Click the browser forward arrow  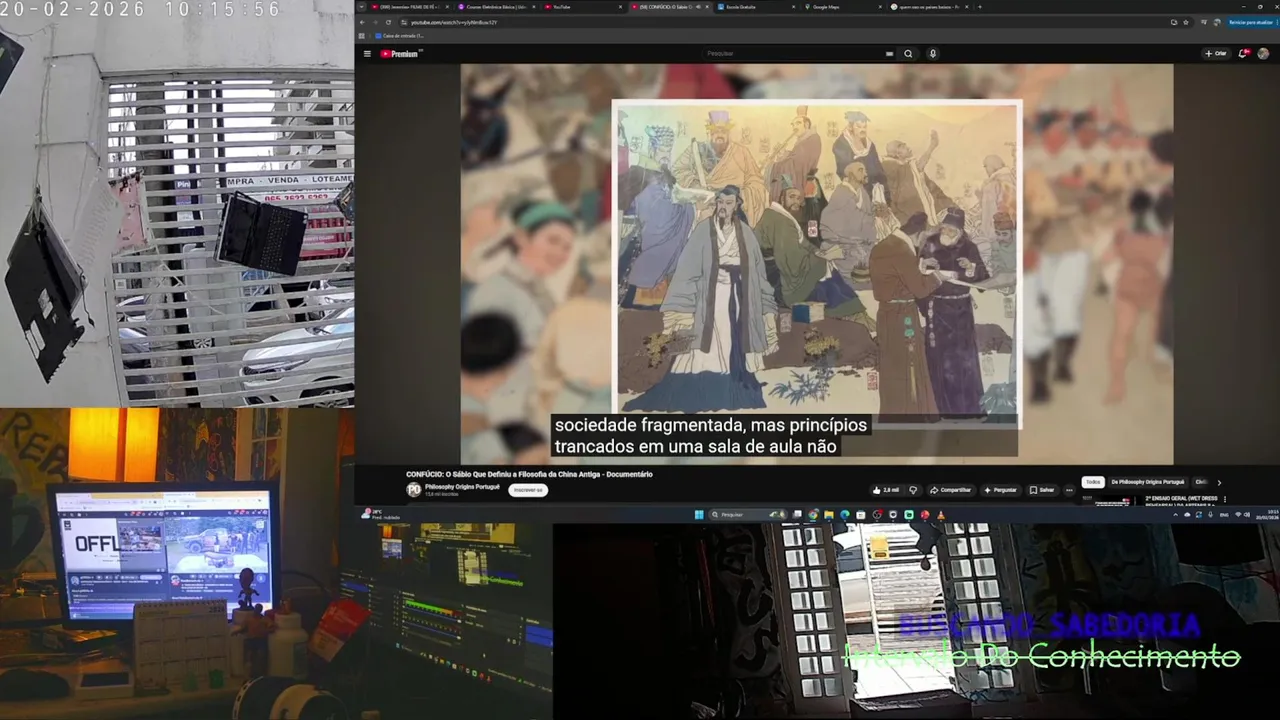coord(375,22)
